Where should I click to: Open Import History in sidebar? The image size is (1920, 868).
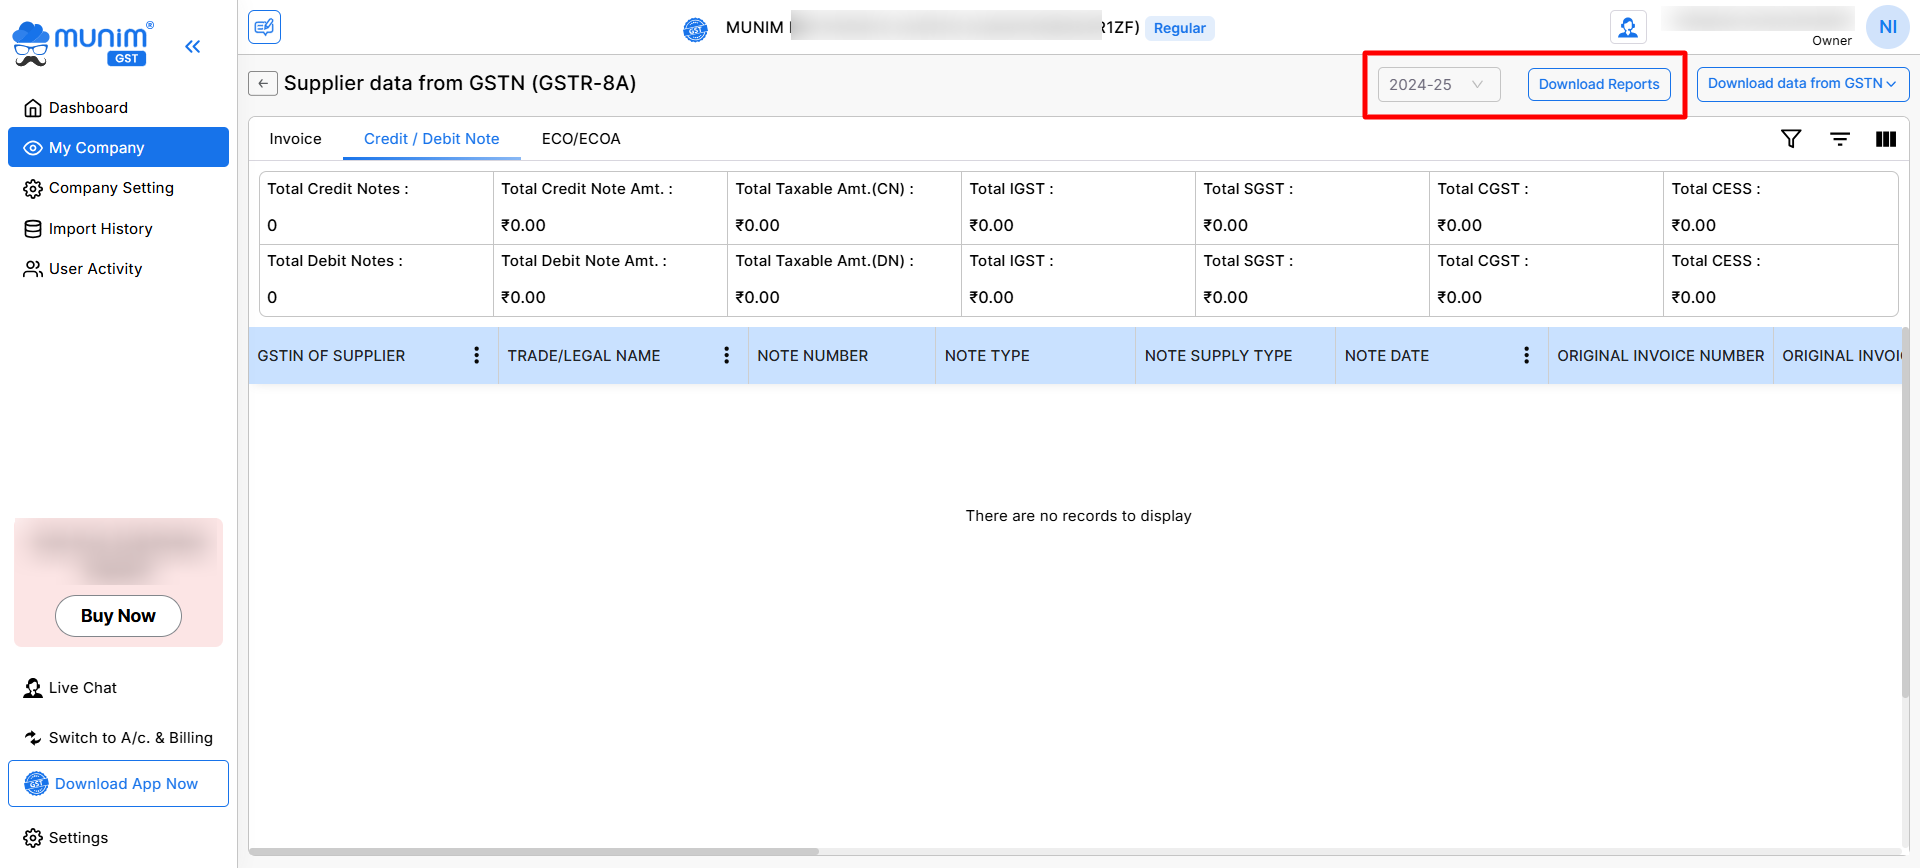click(x=100, y=229)
